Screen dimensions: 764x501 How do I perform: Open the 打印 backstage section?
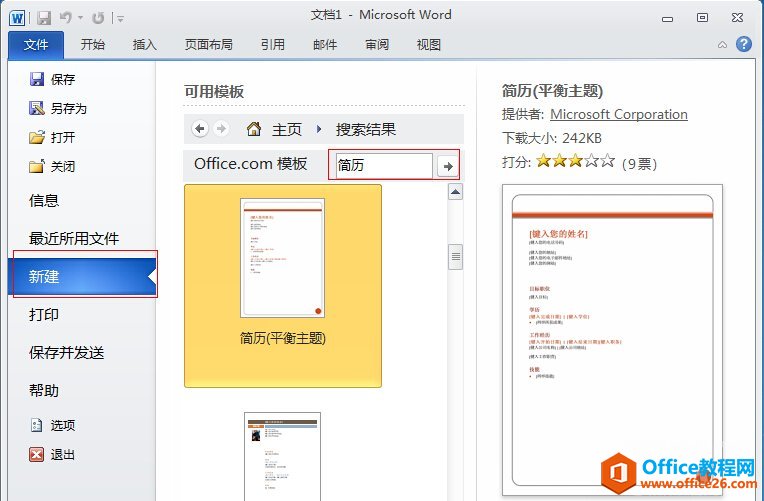pyautogui.click(x=43, y=315)
